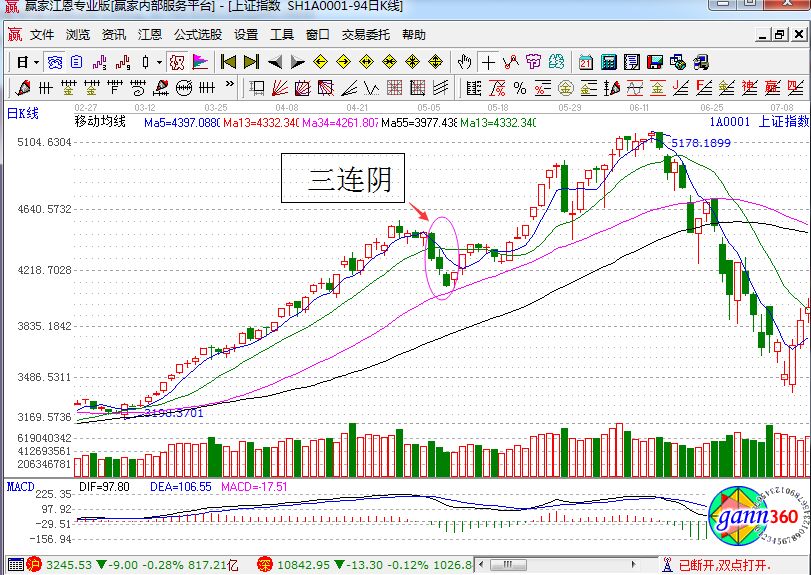Screen dimensions: 811x575
Task: Open the 交易委托 menu
Action: pos(366,34)
